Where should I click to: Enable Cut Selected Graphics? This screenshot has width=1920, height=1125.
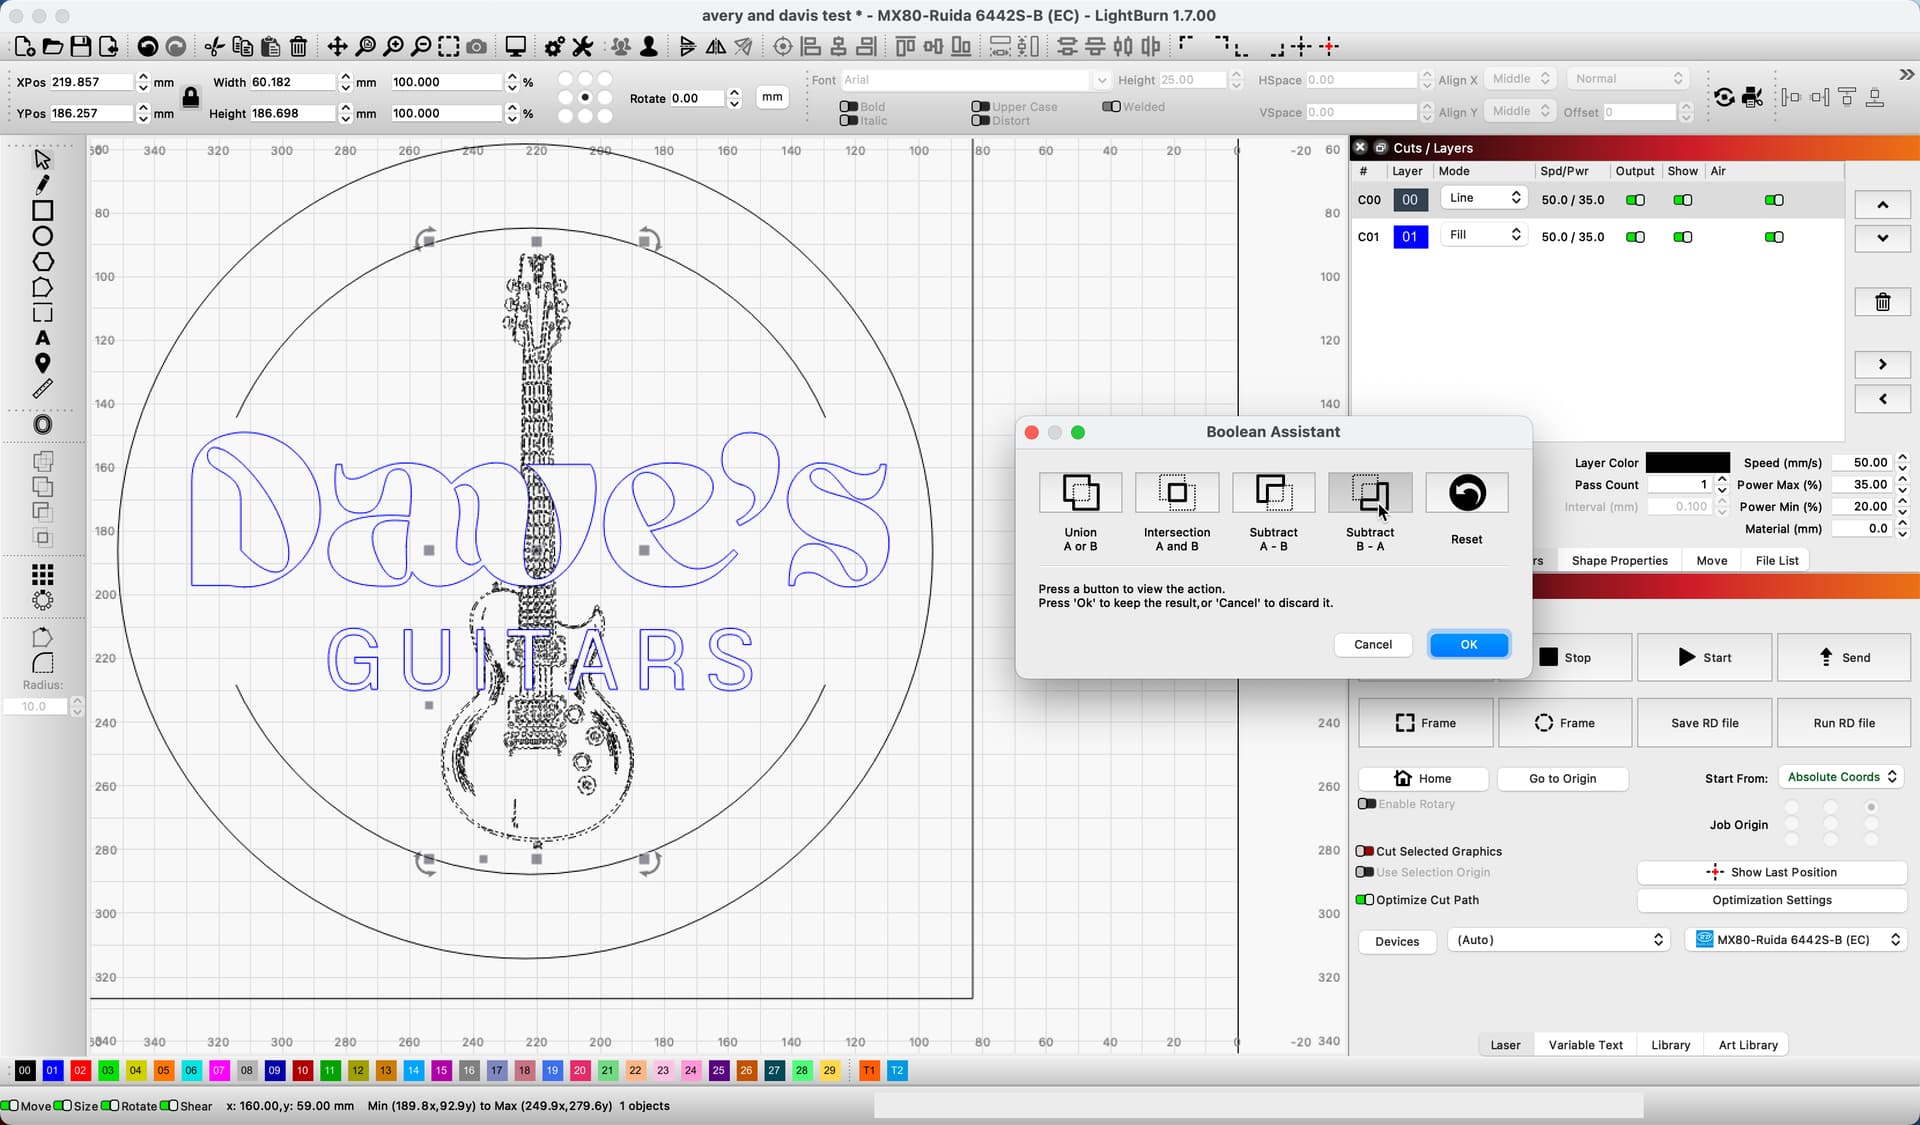click(x=1364, y=851)
